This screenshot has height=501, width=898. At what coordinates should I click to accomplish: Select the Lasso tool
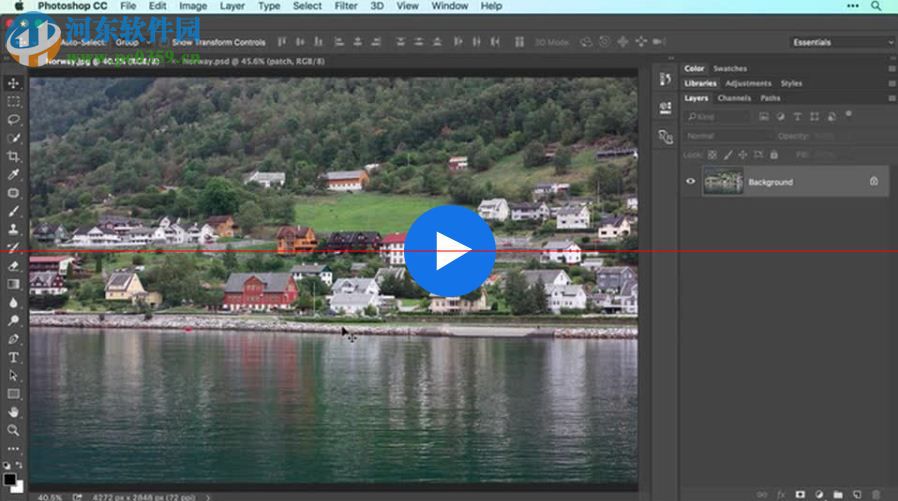pos(13,120)
